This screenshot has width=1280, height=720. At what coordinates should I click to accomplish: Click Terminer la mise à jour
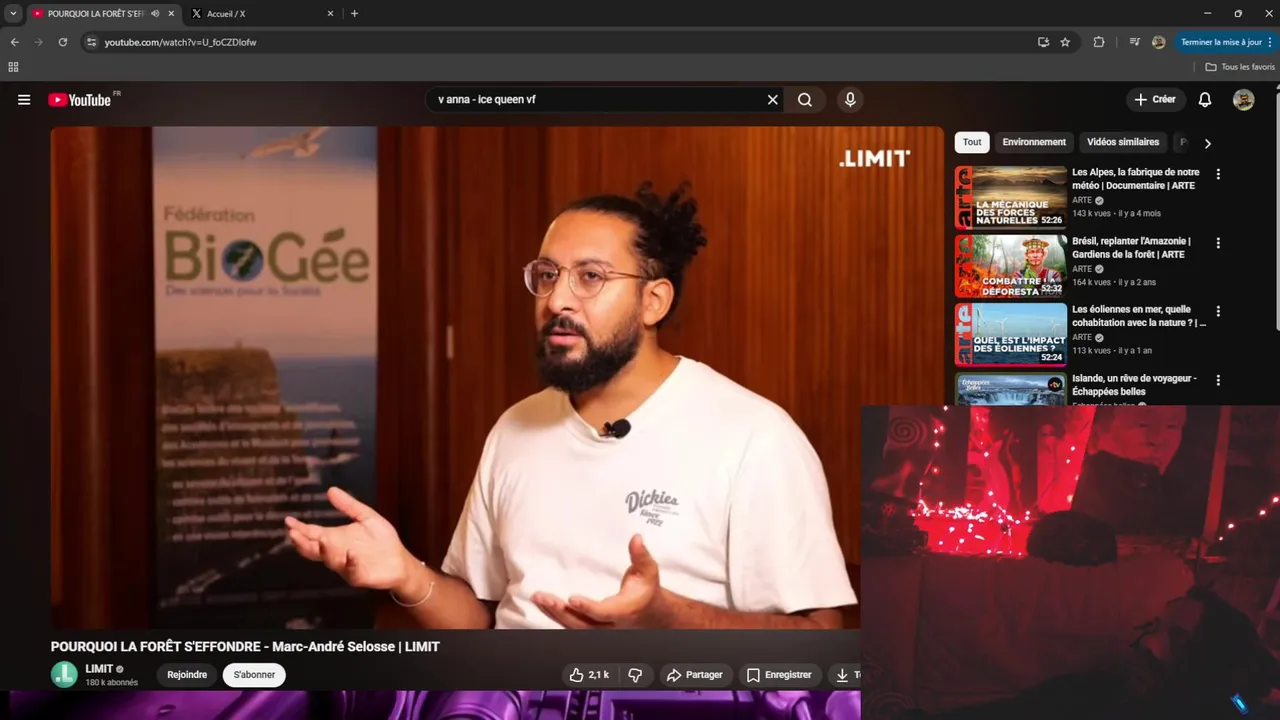pyautogui.click(x=1221, y=42)
